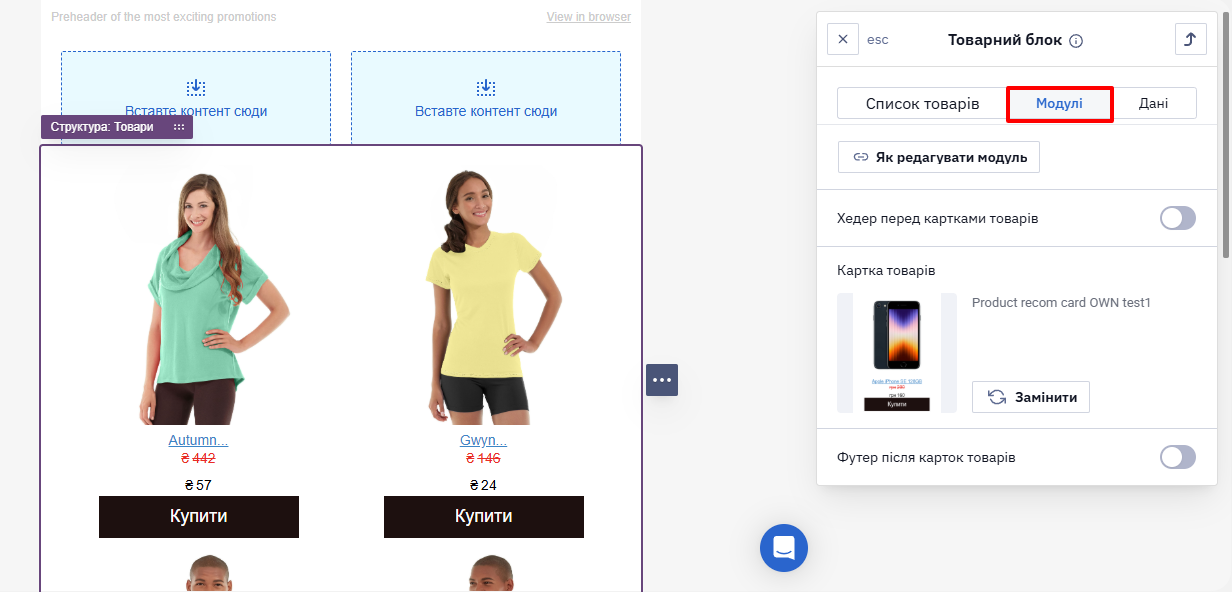
Task: Click Купити under the Autumn product
Action: pos(199,517)
